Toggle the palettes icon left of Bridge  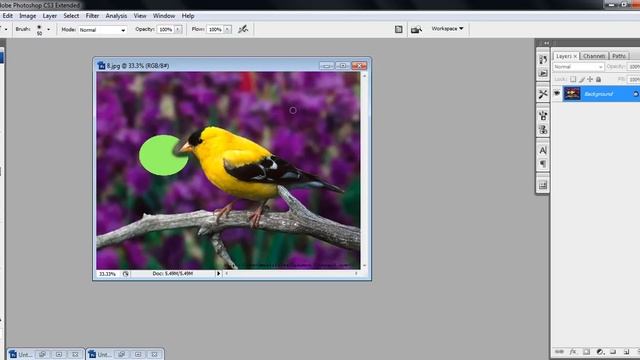398,29
